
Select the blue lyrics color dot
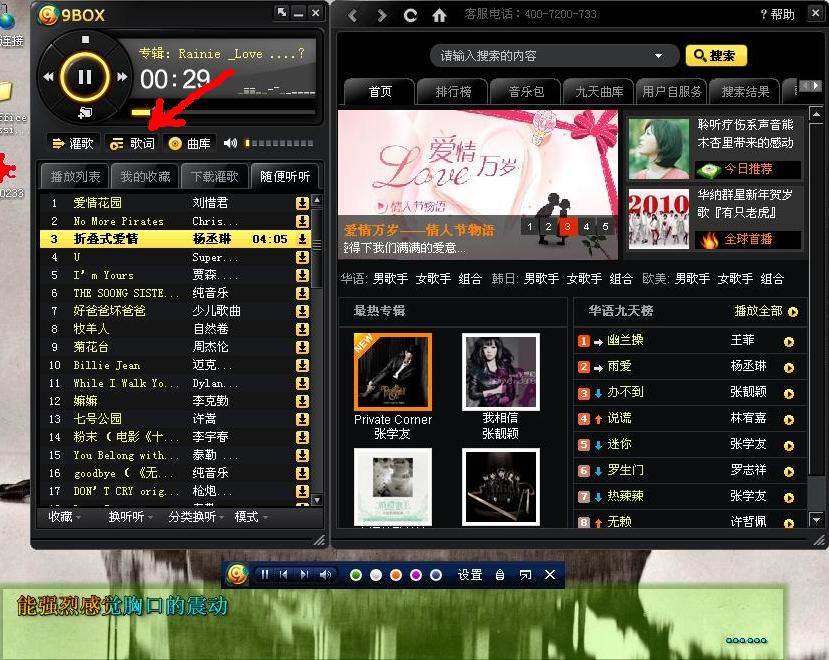[x=436, y=575]
